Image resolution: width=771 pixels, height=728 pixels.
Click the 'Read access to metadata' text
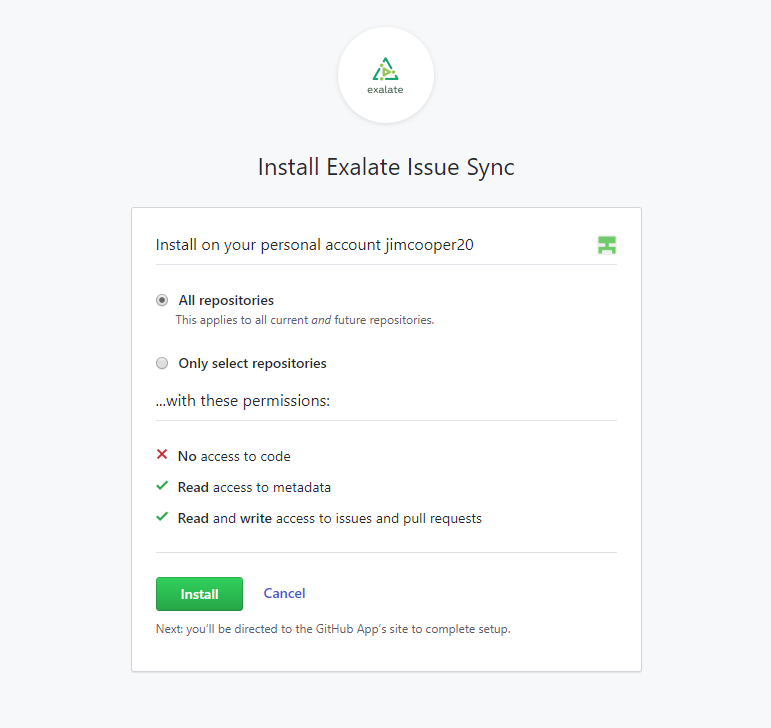(254, 487)
